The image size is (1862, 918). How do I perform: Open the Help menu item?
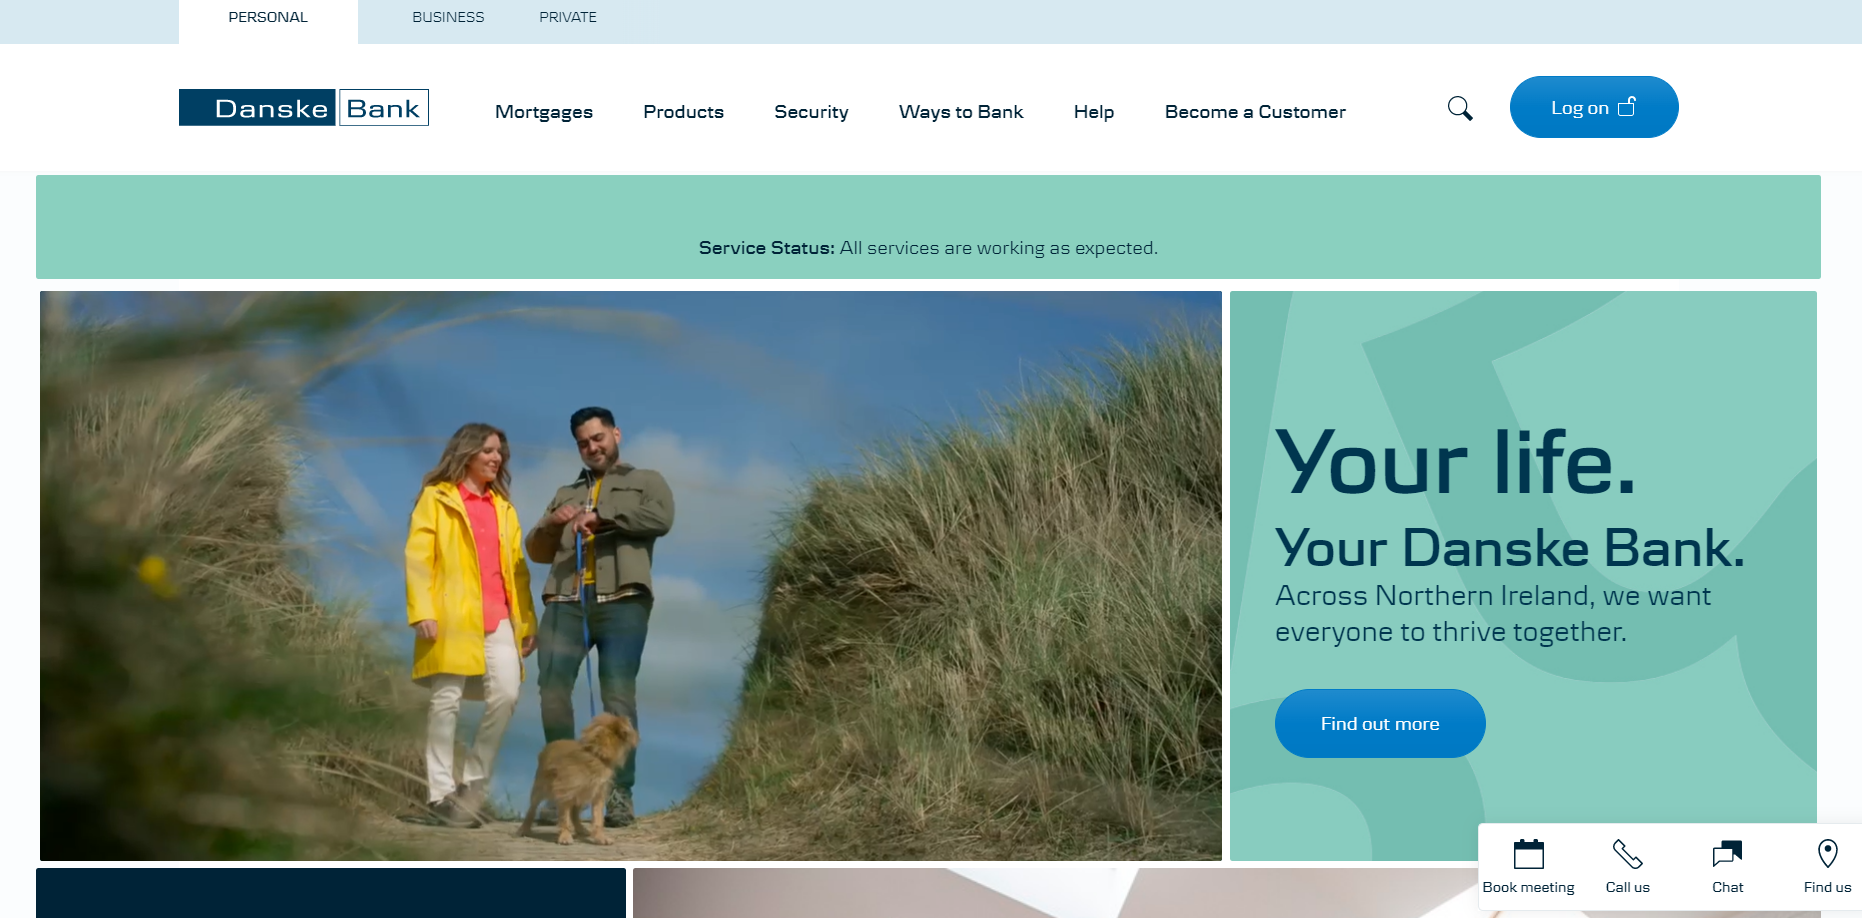(x=1094, y=112)
